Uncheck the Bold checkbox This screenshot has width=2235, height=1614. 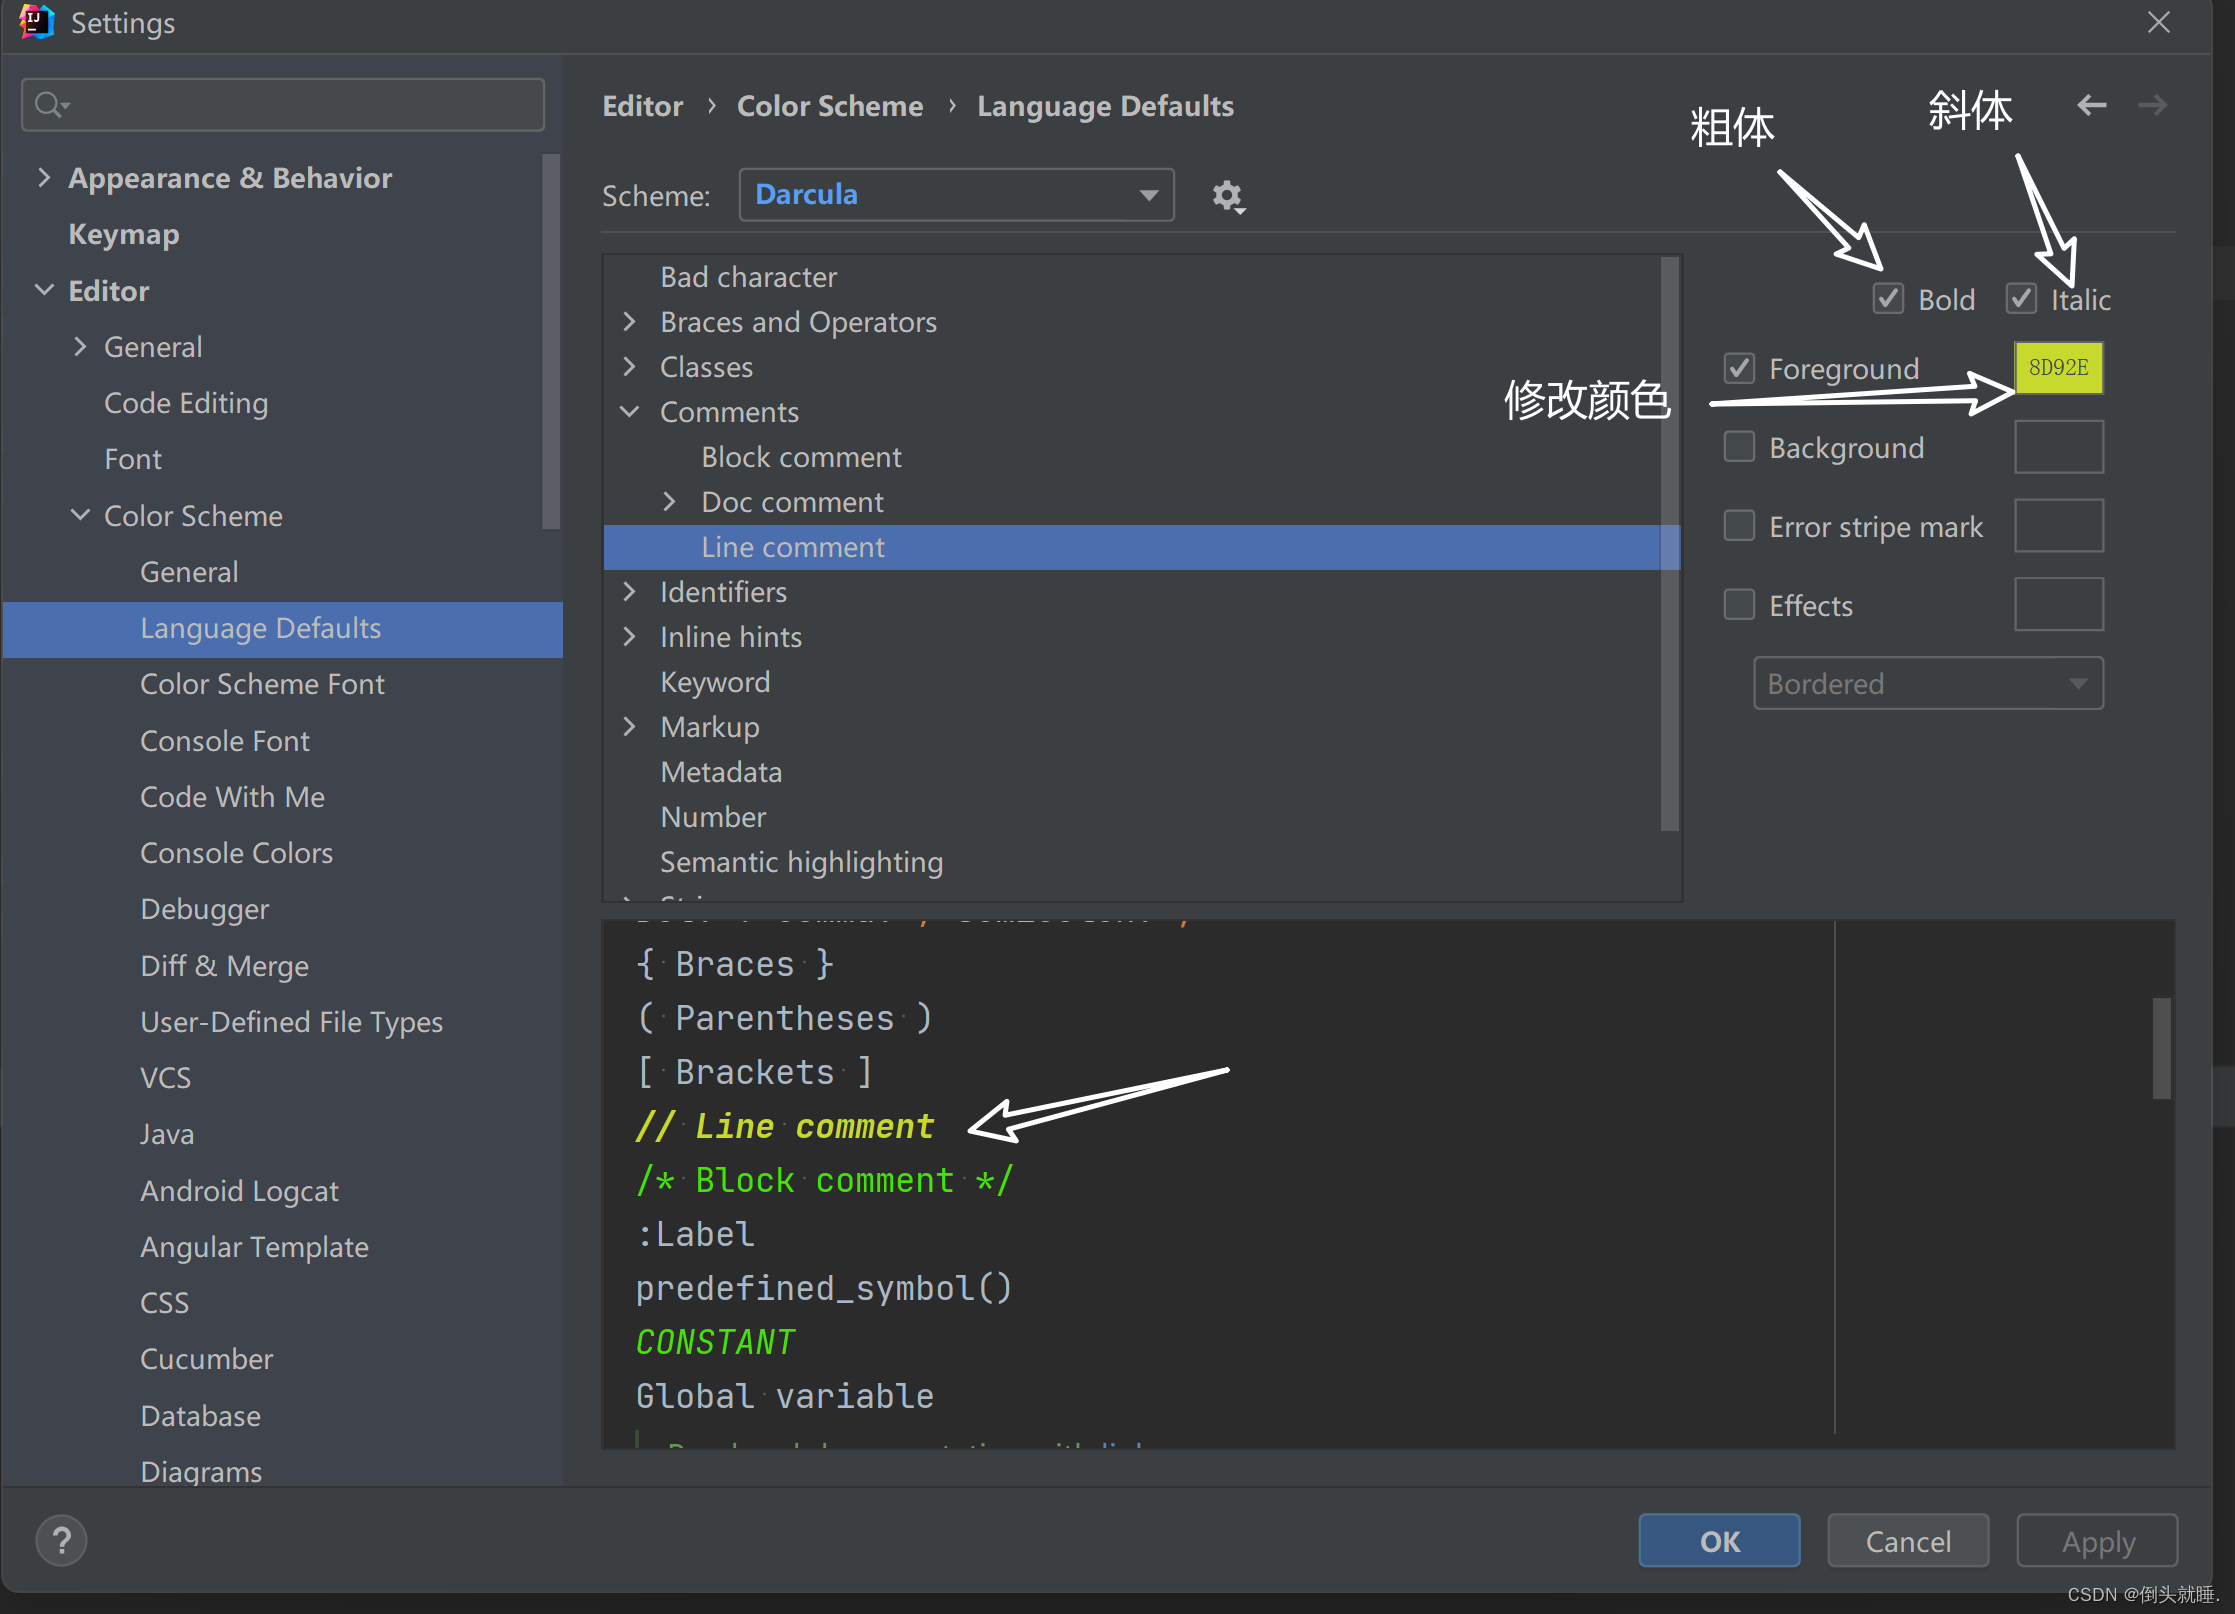(x=1888, y=298)
